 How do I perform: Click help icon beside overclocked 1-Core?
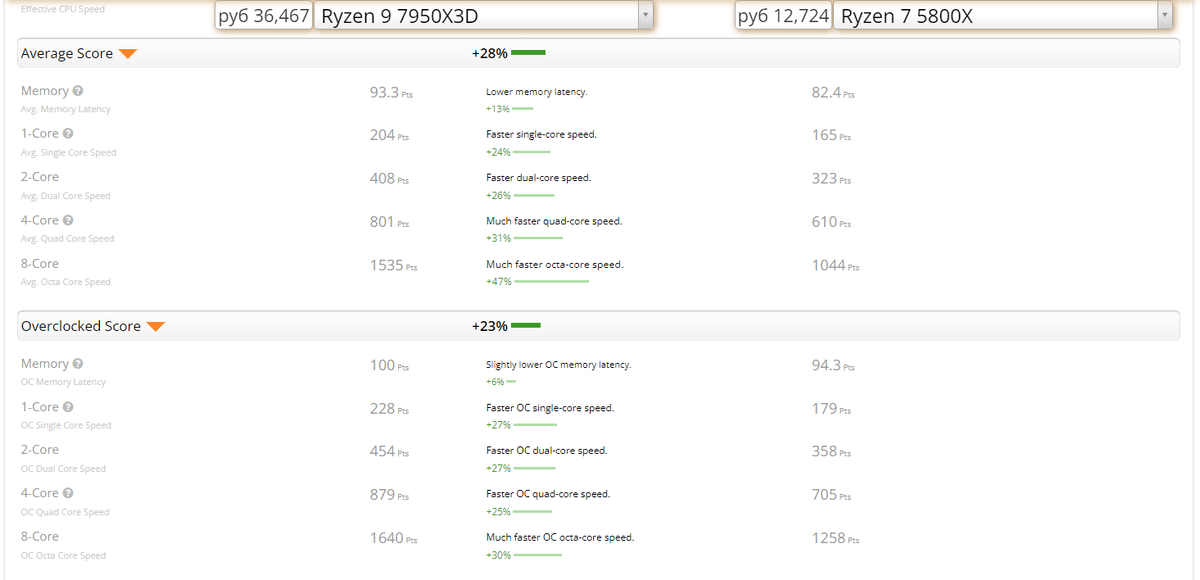68,407
